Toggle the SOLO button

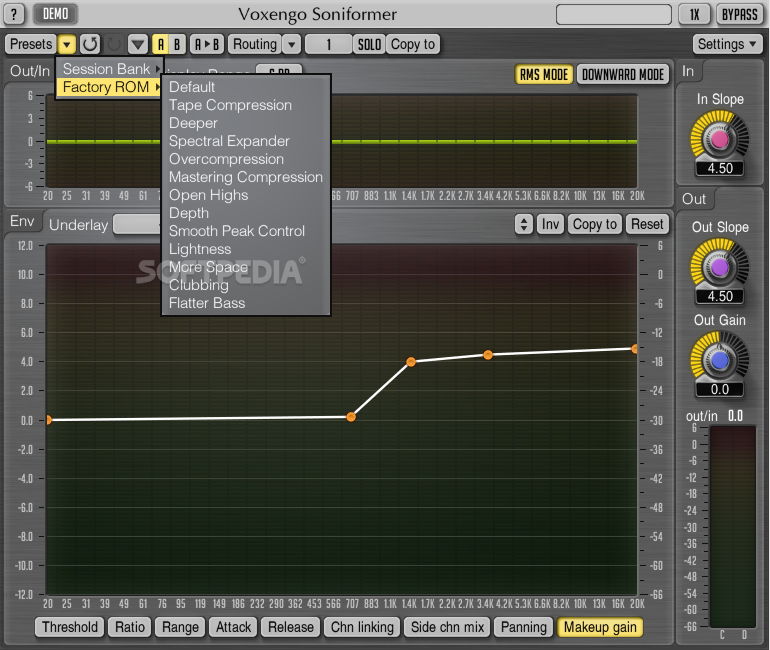pyautogui.click(x=369, y=44)
